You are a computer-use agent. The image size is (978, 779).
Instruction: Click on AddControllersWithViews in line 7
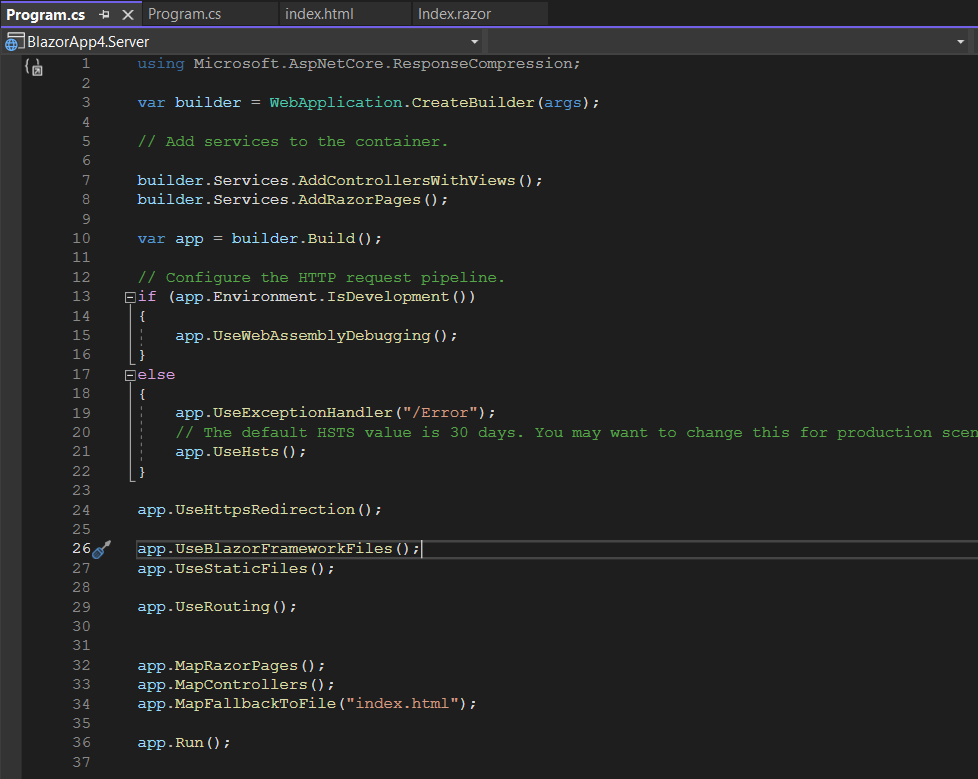click(407, 180)
